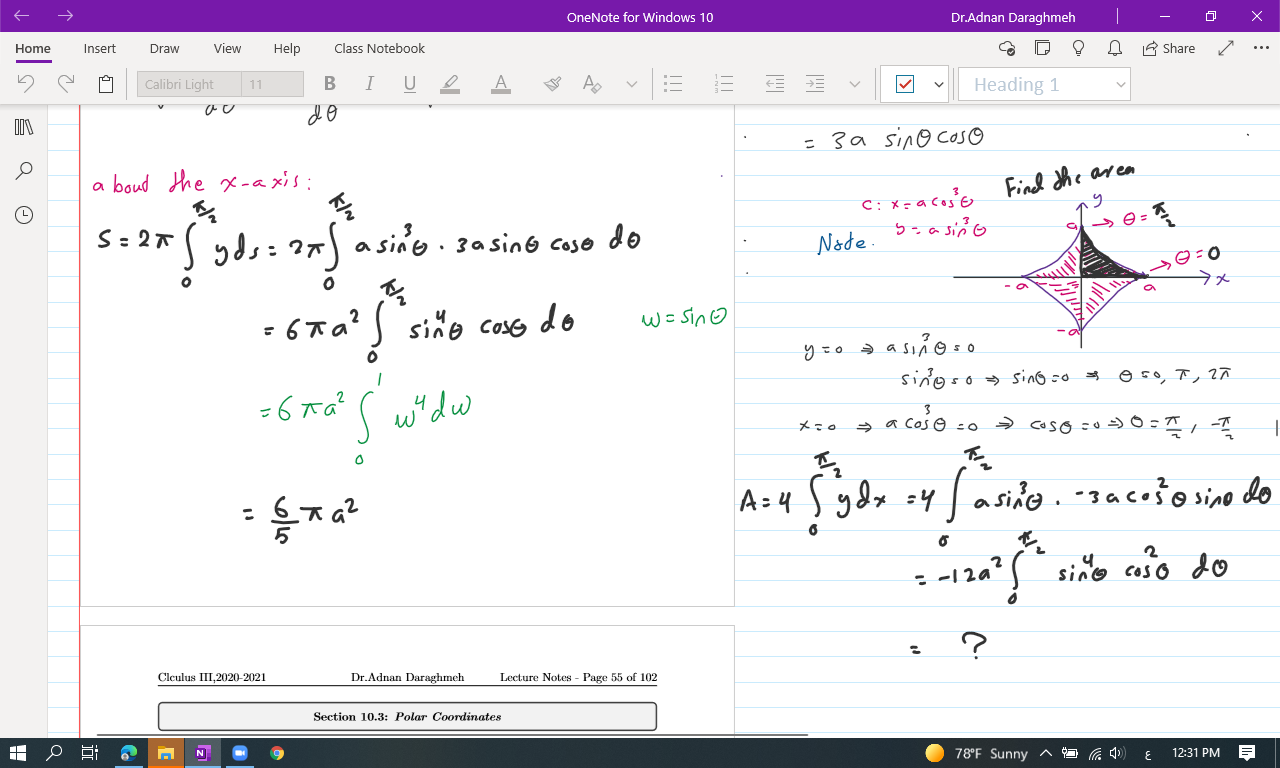Go forward with the title bar arrow
The height and width of the screenshot is (768, 1280).
tap(66, 16)
